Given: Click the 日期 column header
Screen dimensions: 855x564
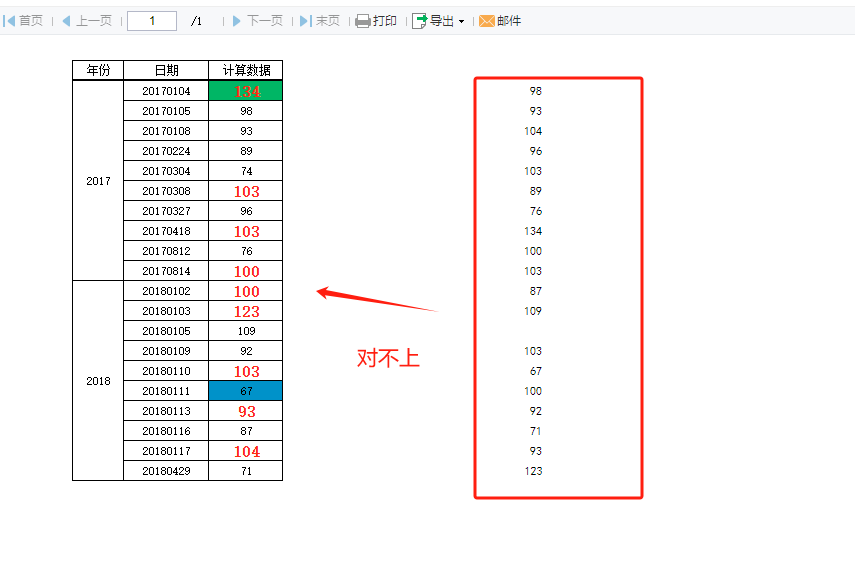Looking at the screenshot, I should click(x=166, y=70).
